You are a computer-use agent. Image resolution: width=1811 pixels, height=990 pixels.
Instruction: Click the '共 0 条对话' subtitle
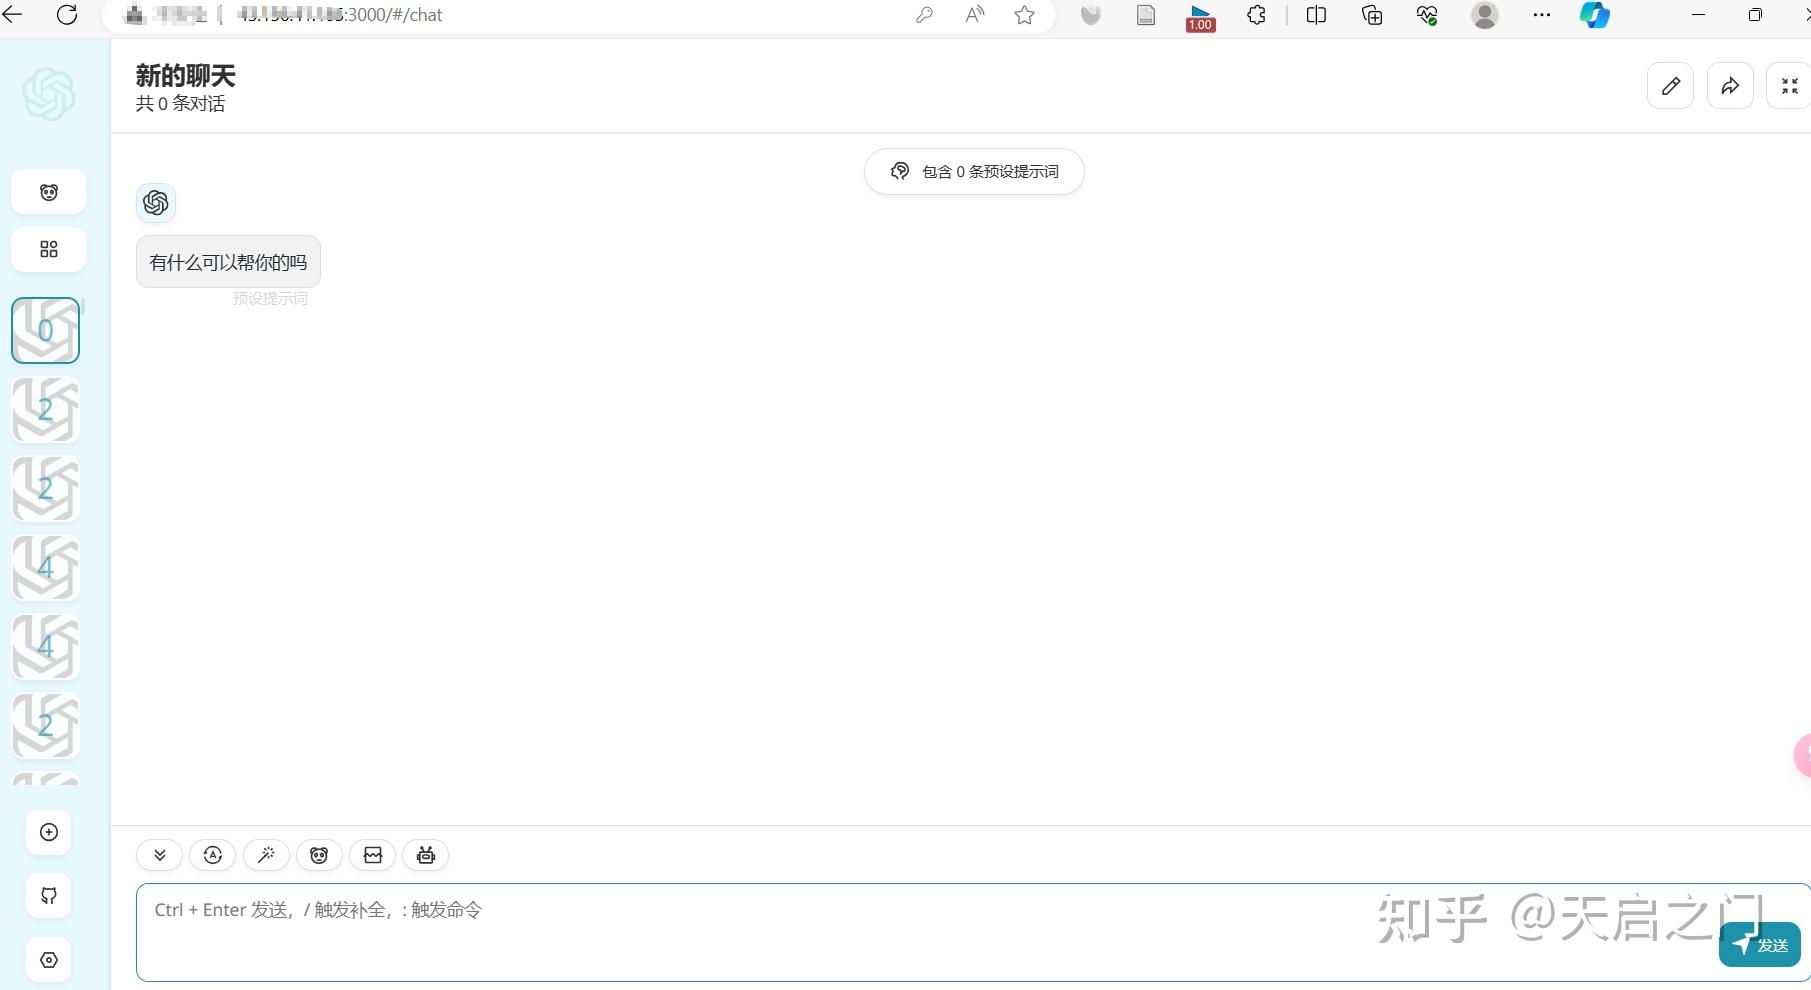[x=181, y=103]
